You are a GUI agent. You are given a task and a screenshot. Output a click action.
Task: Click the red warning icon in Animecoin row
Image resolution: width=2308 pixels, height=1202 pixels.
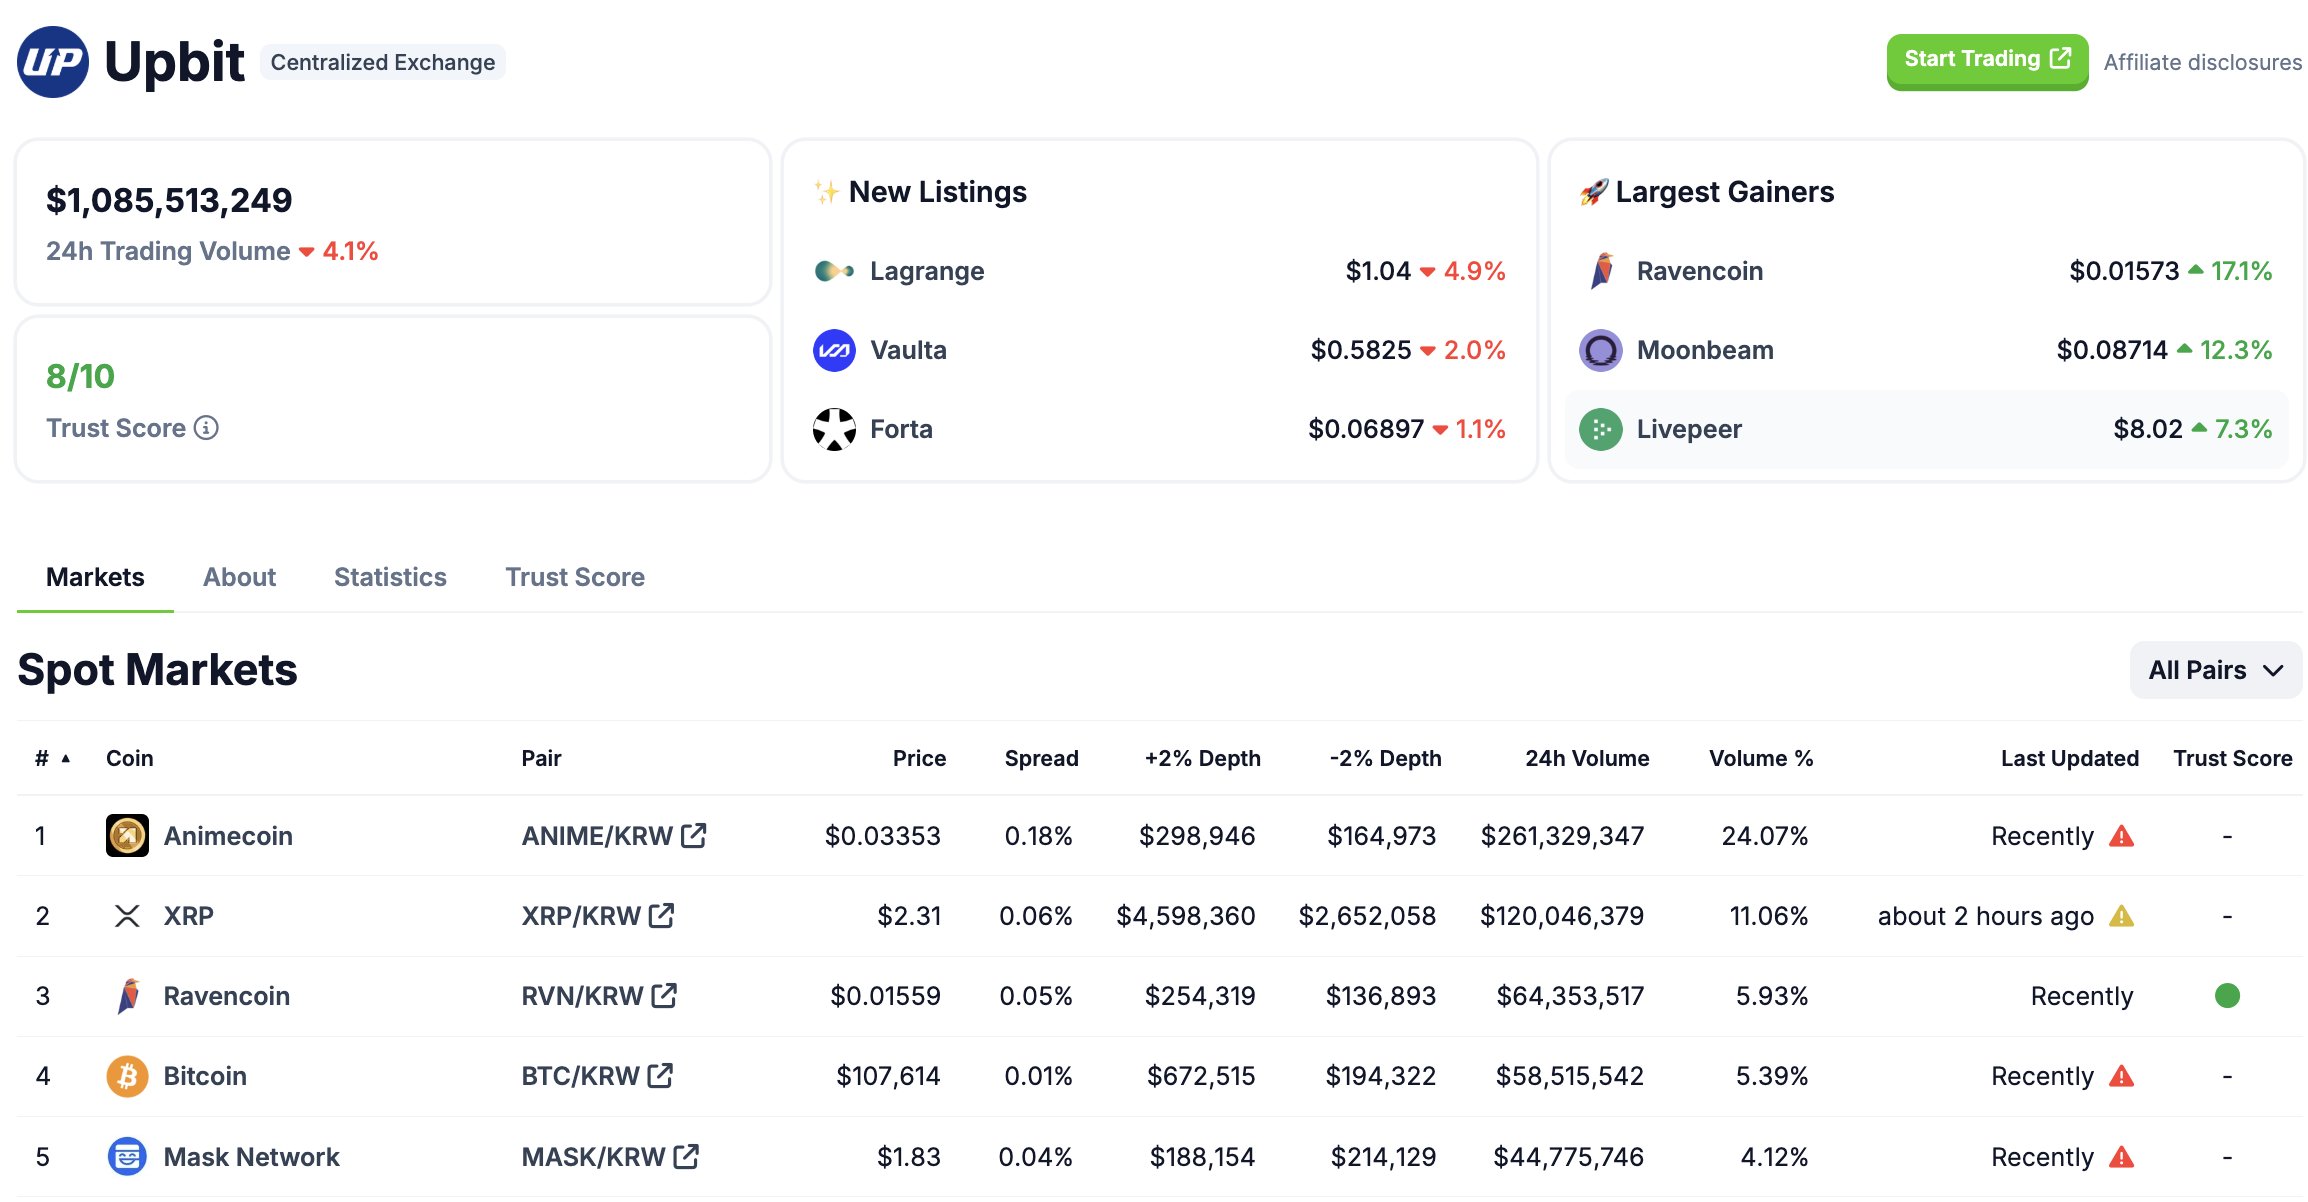2121,836
